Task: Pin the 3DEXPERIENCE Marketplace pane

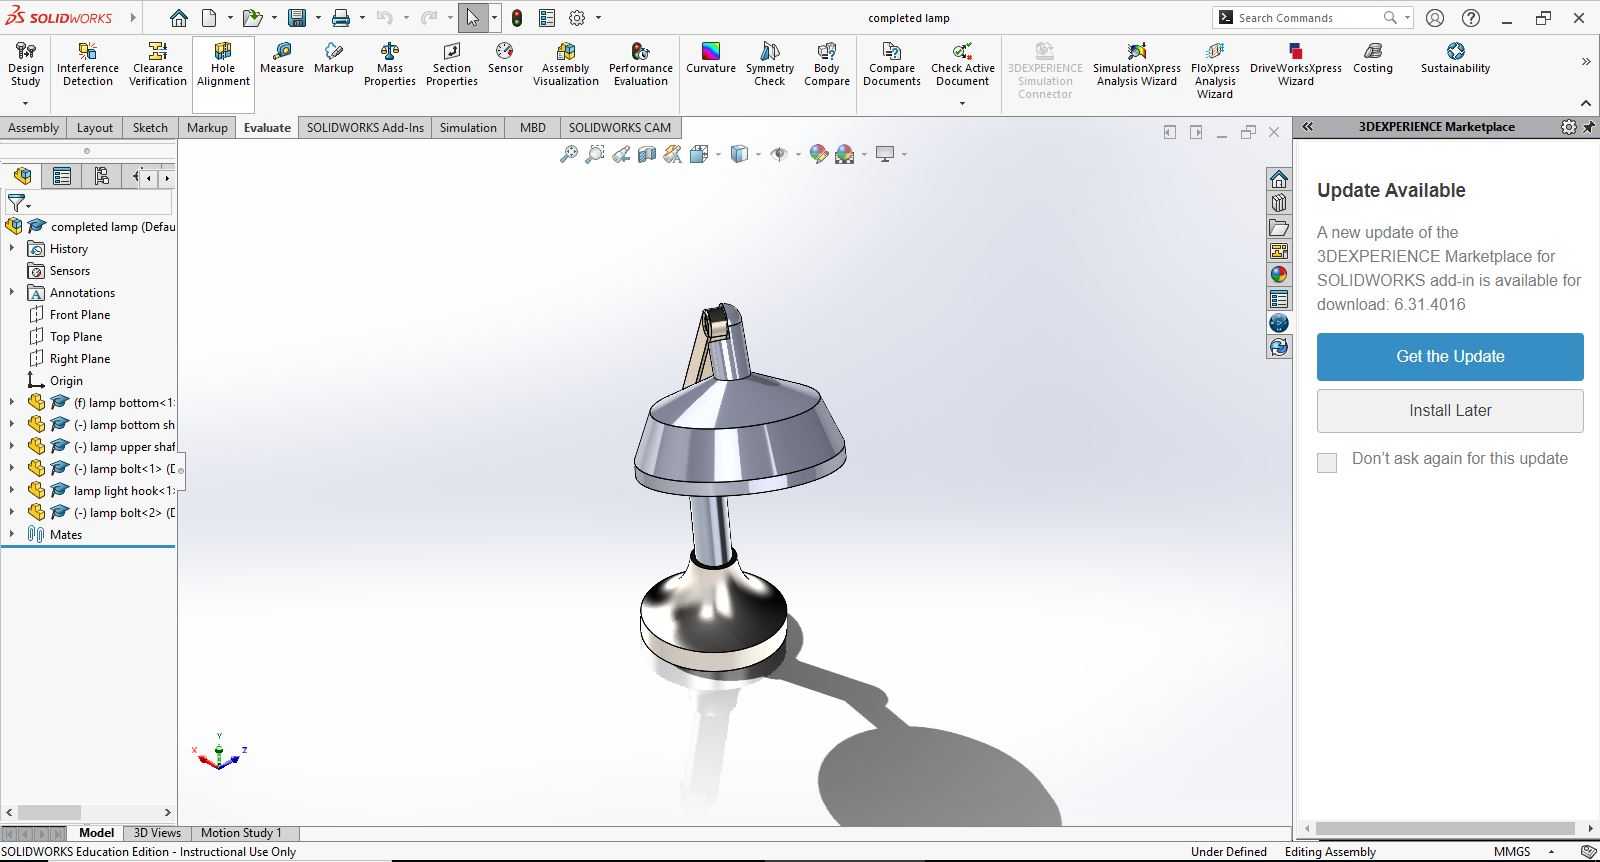Action: (1589, 127)
